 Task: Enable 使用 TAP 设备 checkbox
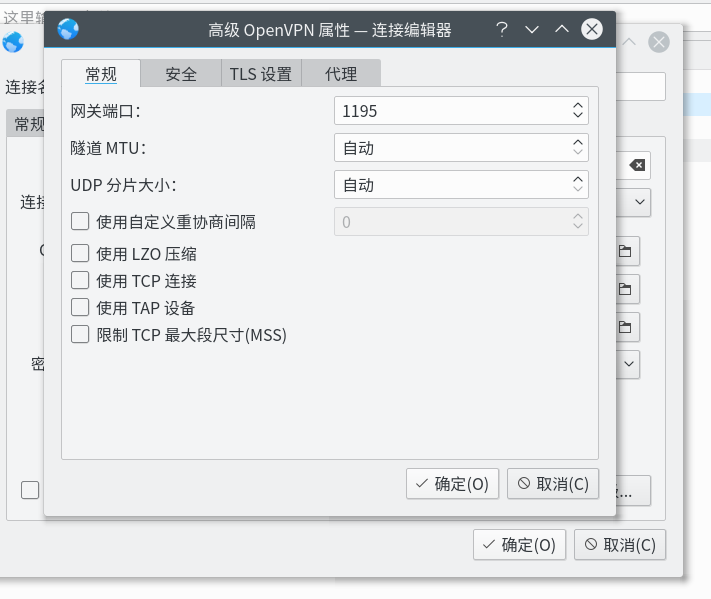(80, 307)
